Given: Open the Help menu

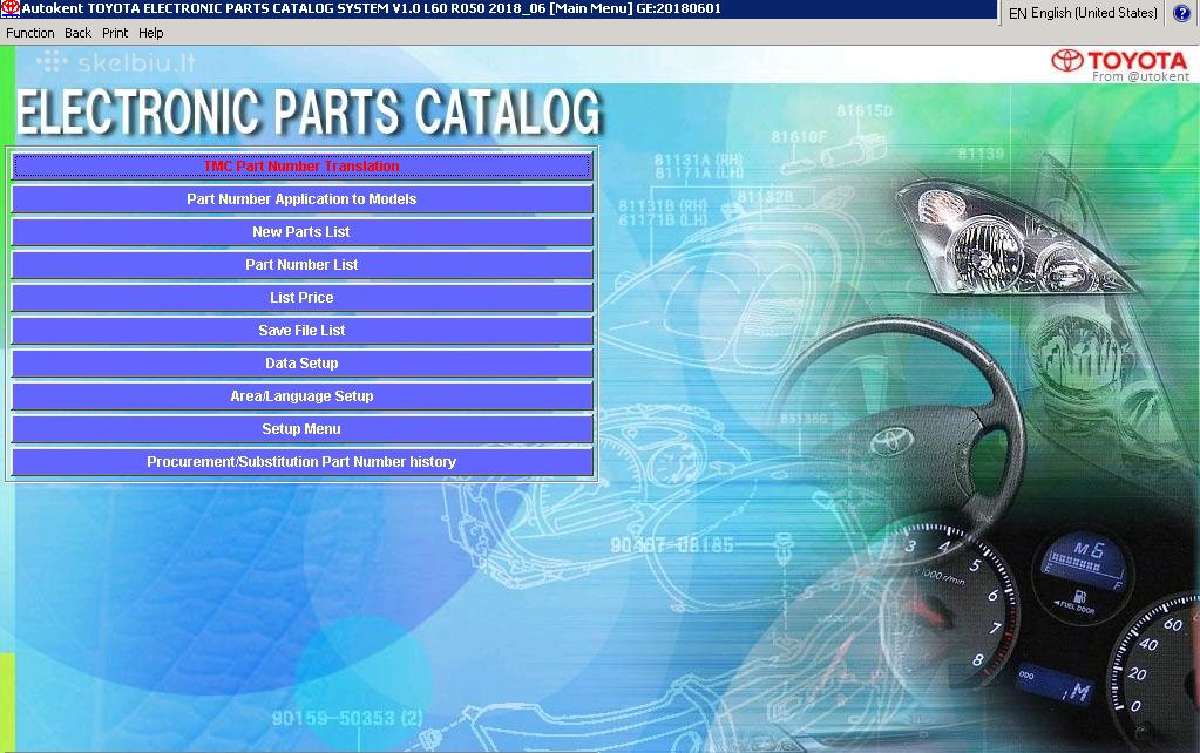Looking at the screenshot, I should (x=151, y=33).
